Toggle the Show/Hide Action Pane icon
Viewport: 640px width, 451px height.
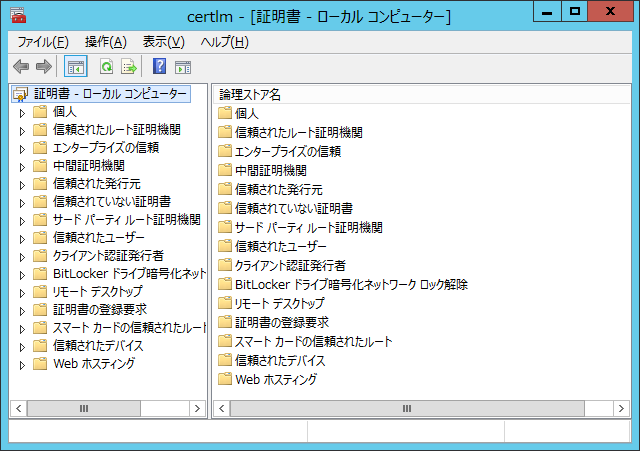pos(182,67)
